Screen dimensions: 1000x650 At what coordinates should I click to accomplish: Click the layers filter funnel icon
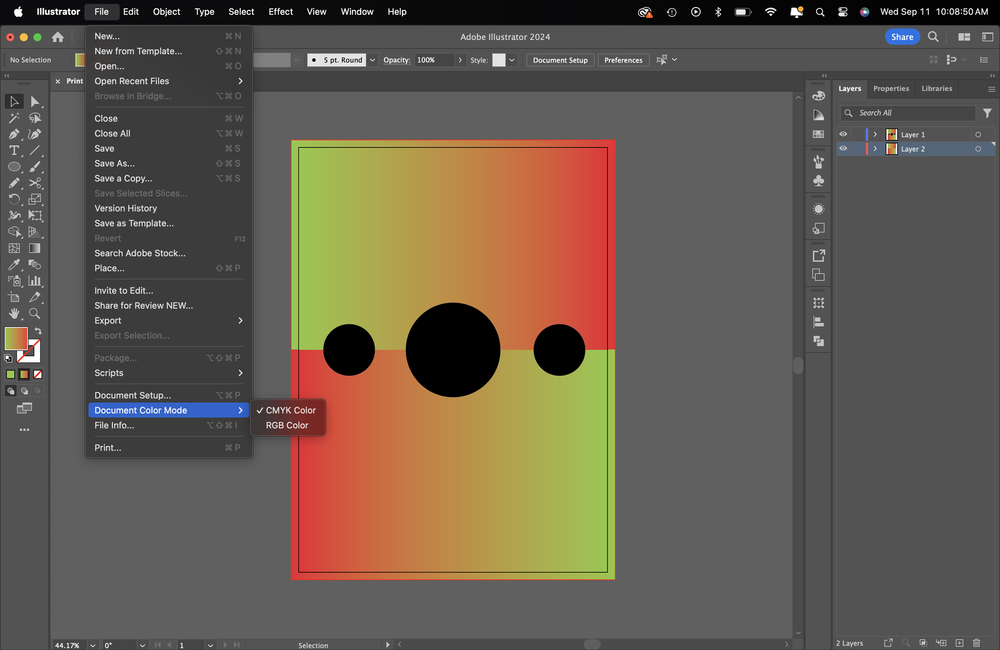[987, 113]
